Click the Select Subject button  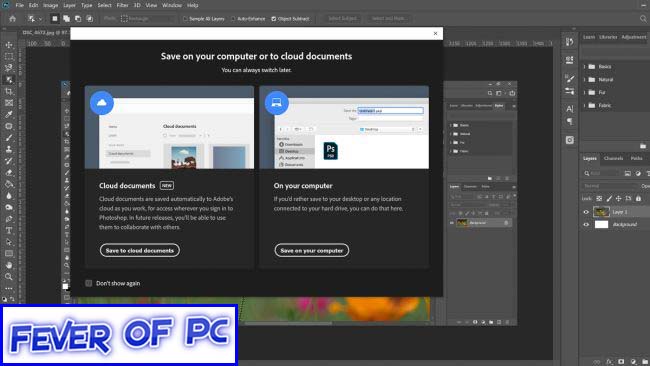342,19
